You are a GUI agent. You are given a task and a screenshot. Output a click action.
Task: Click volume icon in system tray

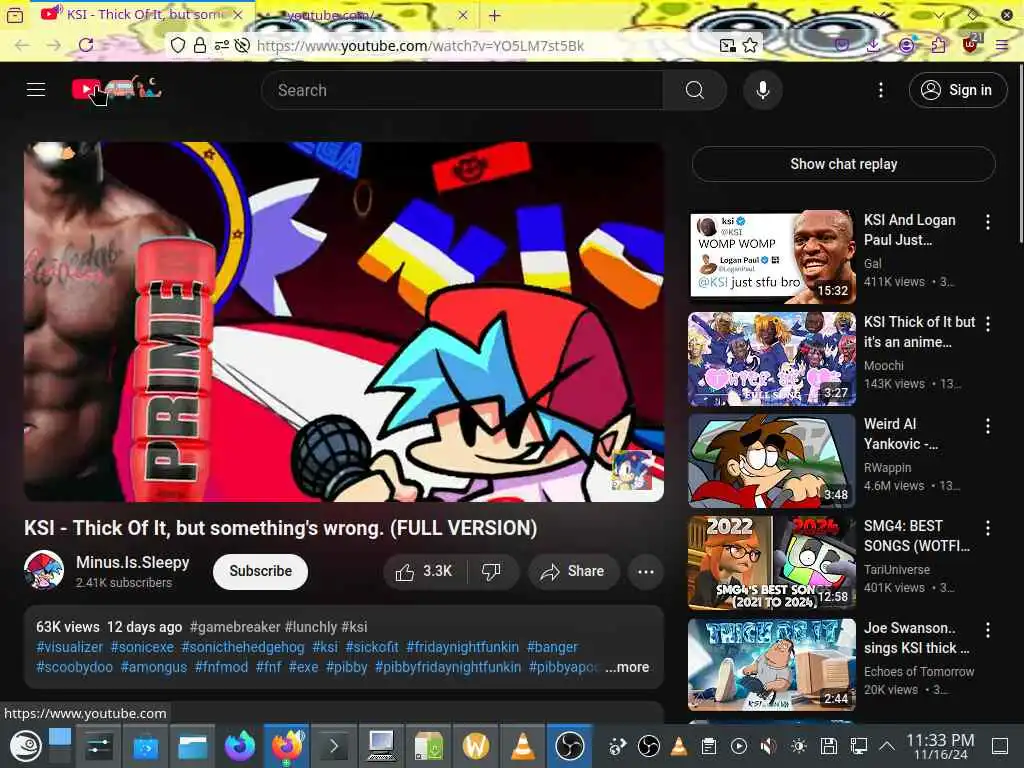(x=769, y=746)
